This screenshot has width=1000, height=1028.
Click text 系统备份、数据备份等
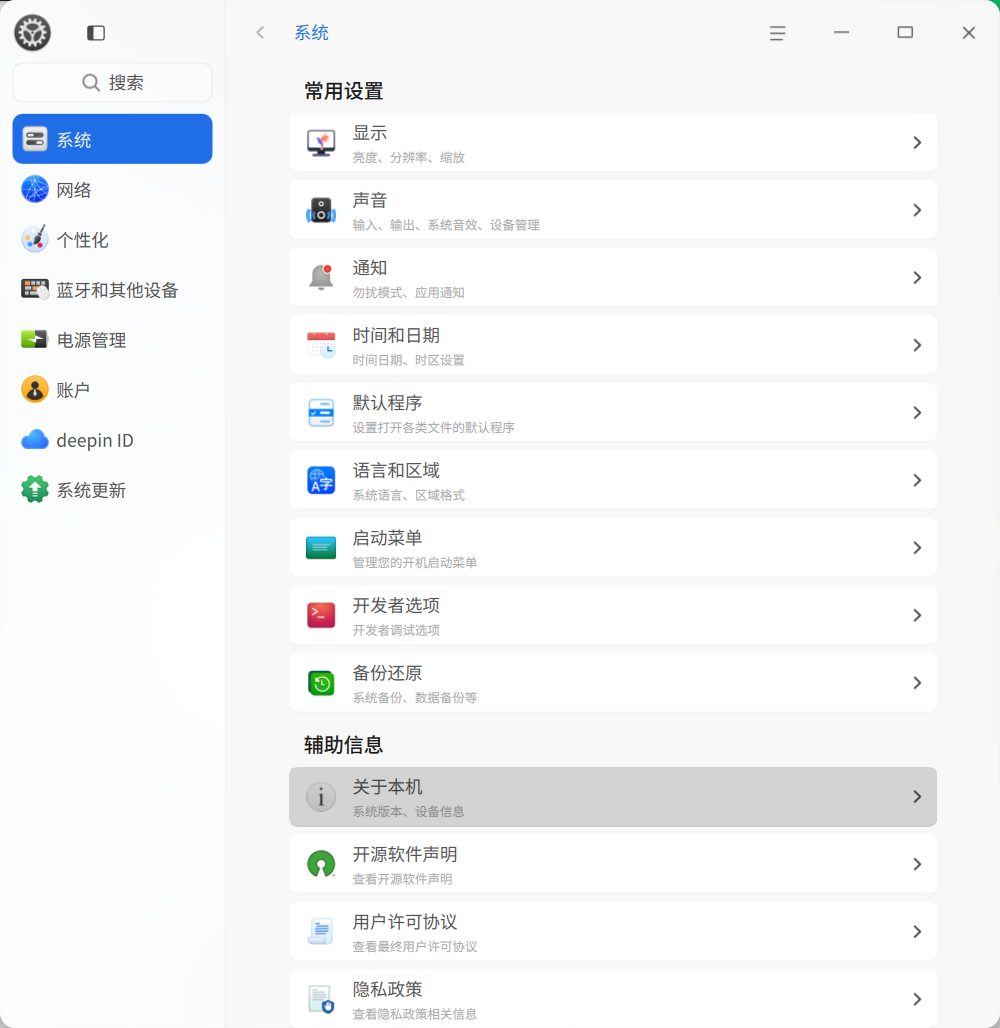(414, 698)
